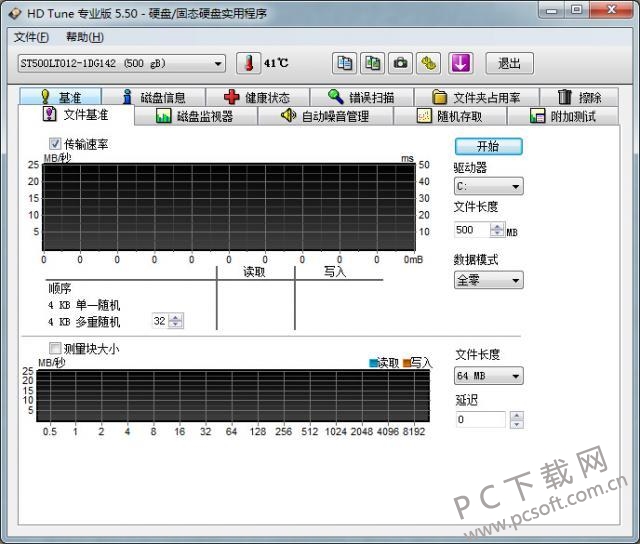Uncheck the 传输速率 checkbox
Viewport: 640px width, 544px height.
coord(55,144)
